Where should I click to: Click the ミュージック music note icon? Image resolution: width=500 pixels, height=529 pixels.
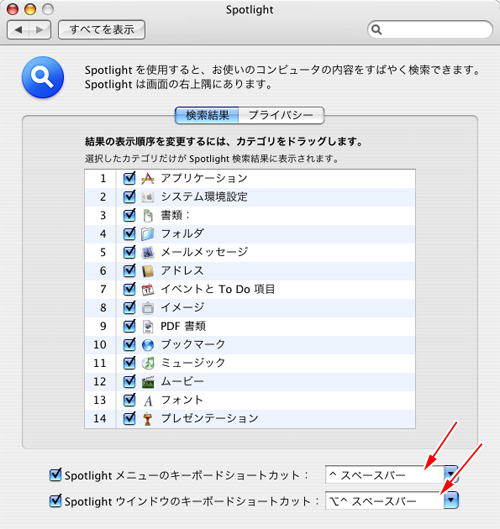click(147, 363)
